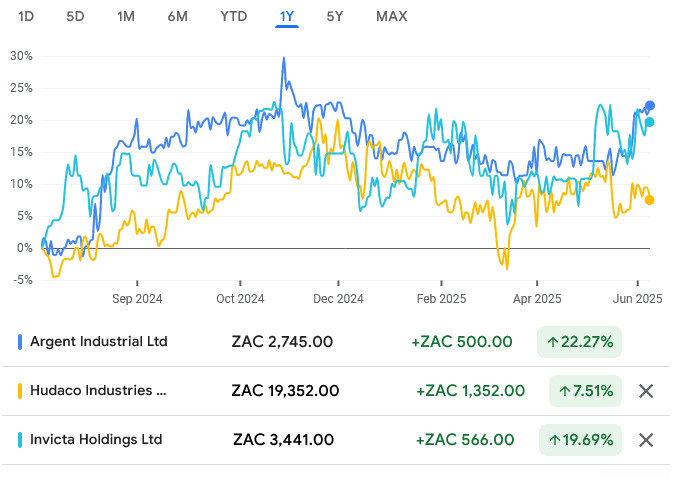Remove Hudaco Industries from comparison
Screen dimensions: 679x479
coord(646,391)
